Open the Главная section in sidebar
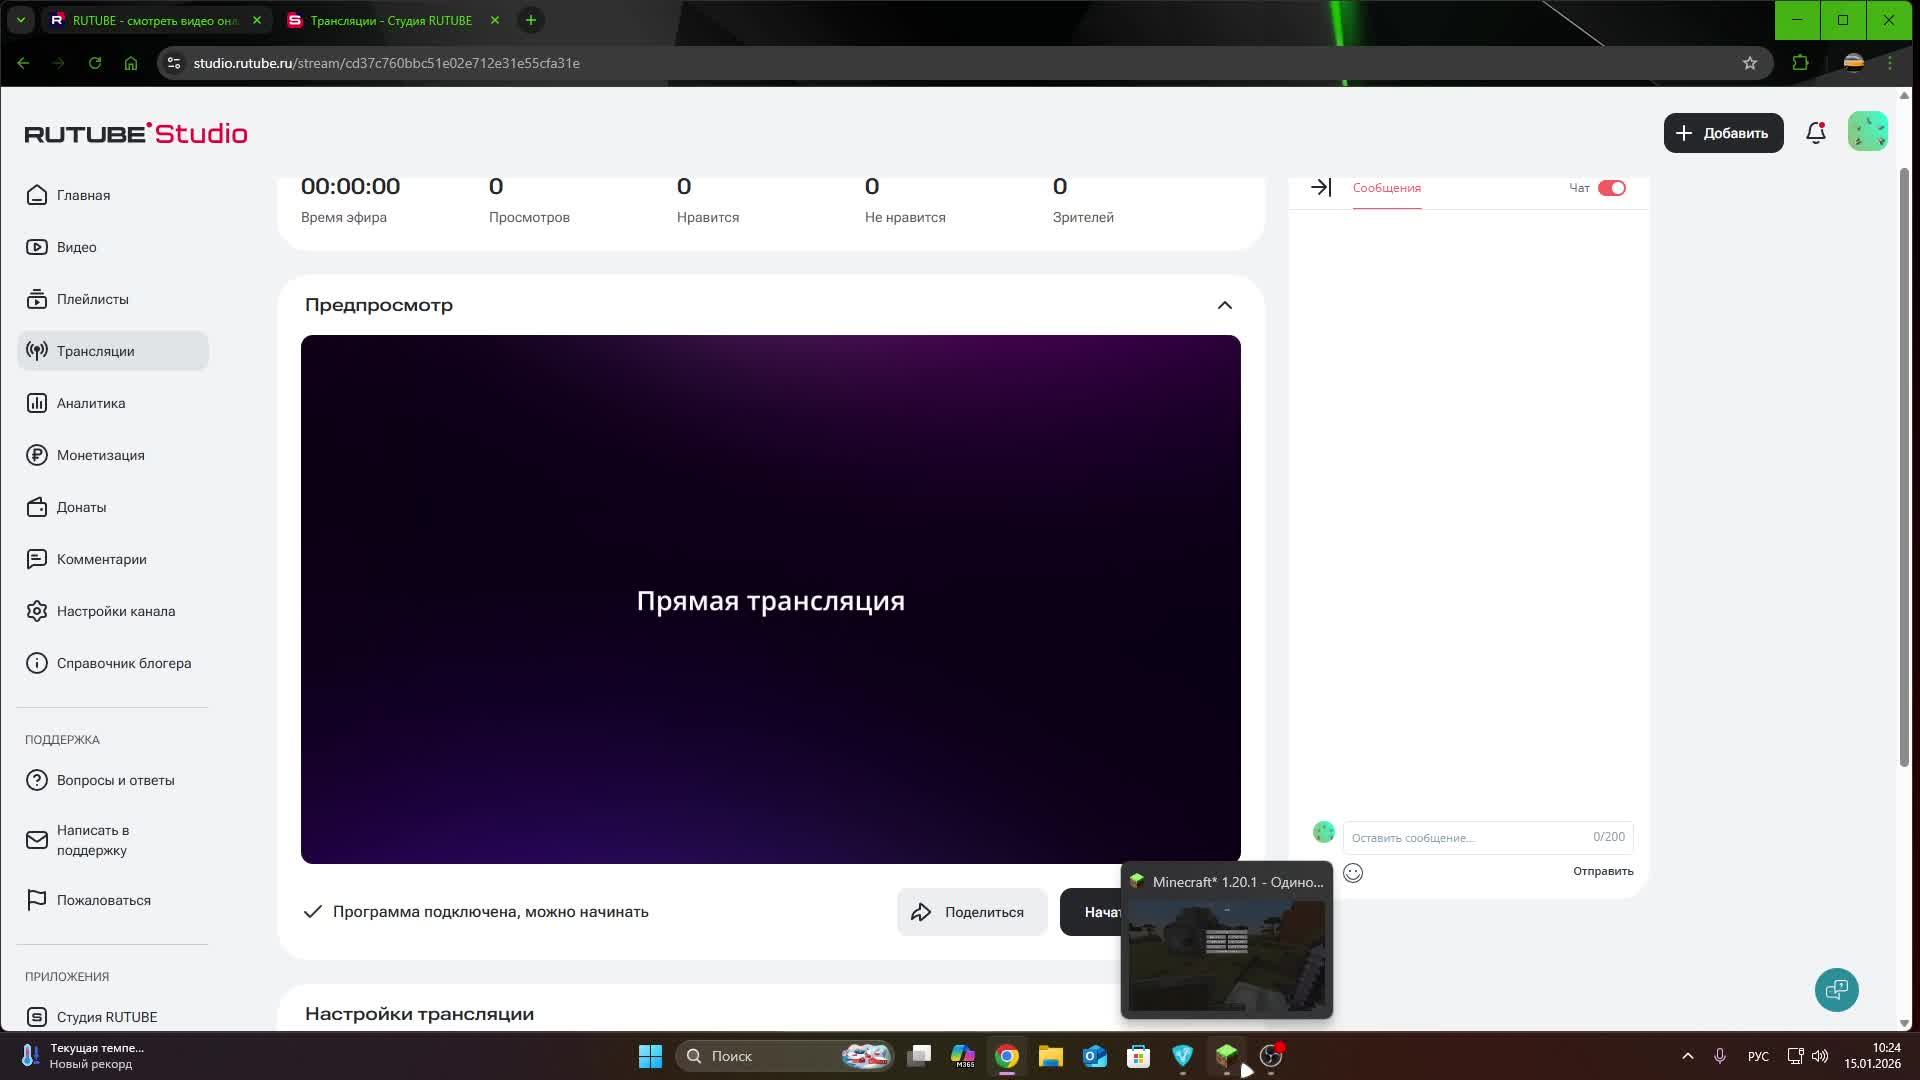Image resolution: width=1920 pixels, height=1080 pixels. coord(84,195)
